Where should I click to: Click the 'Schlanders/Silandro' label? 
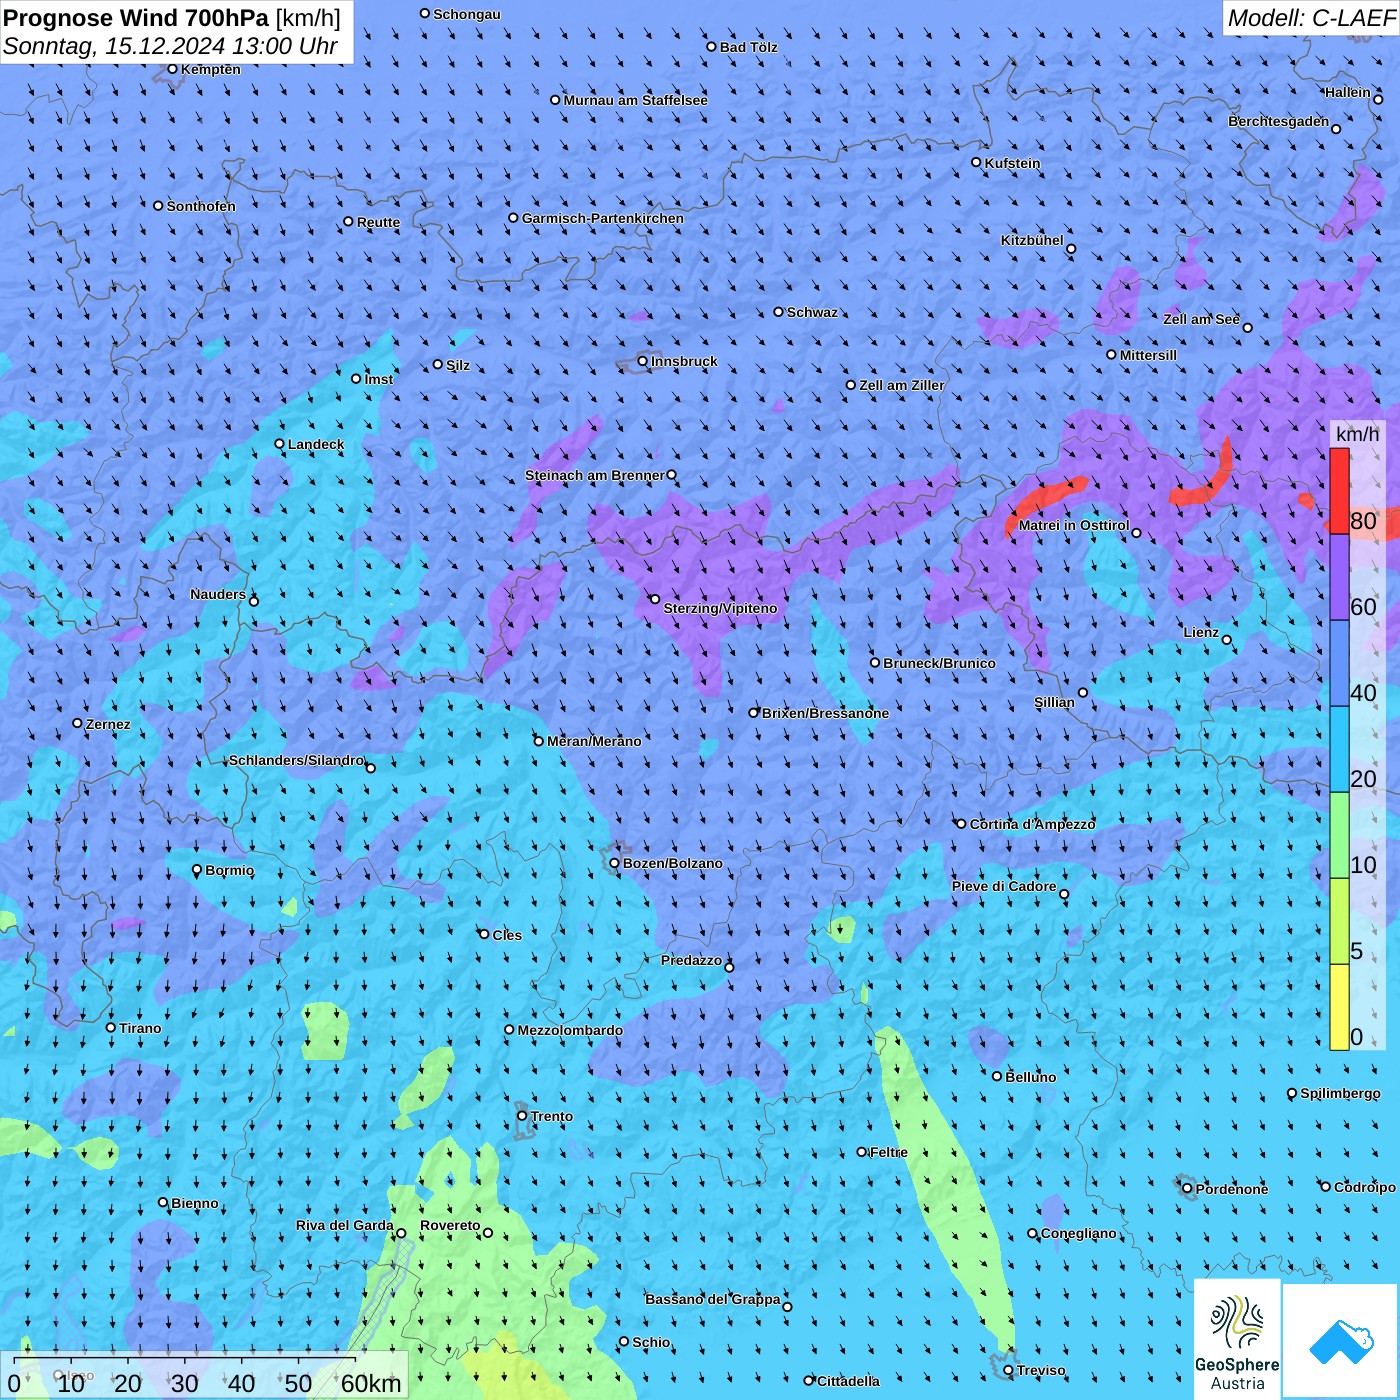point(297,760)
